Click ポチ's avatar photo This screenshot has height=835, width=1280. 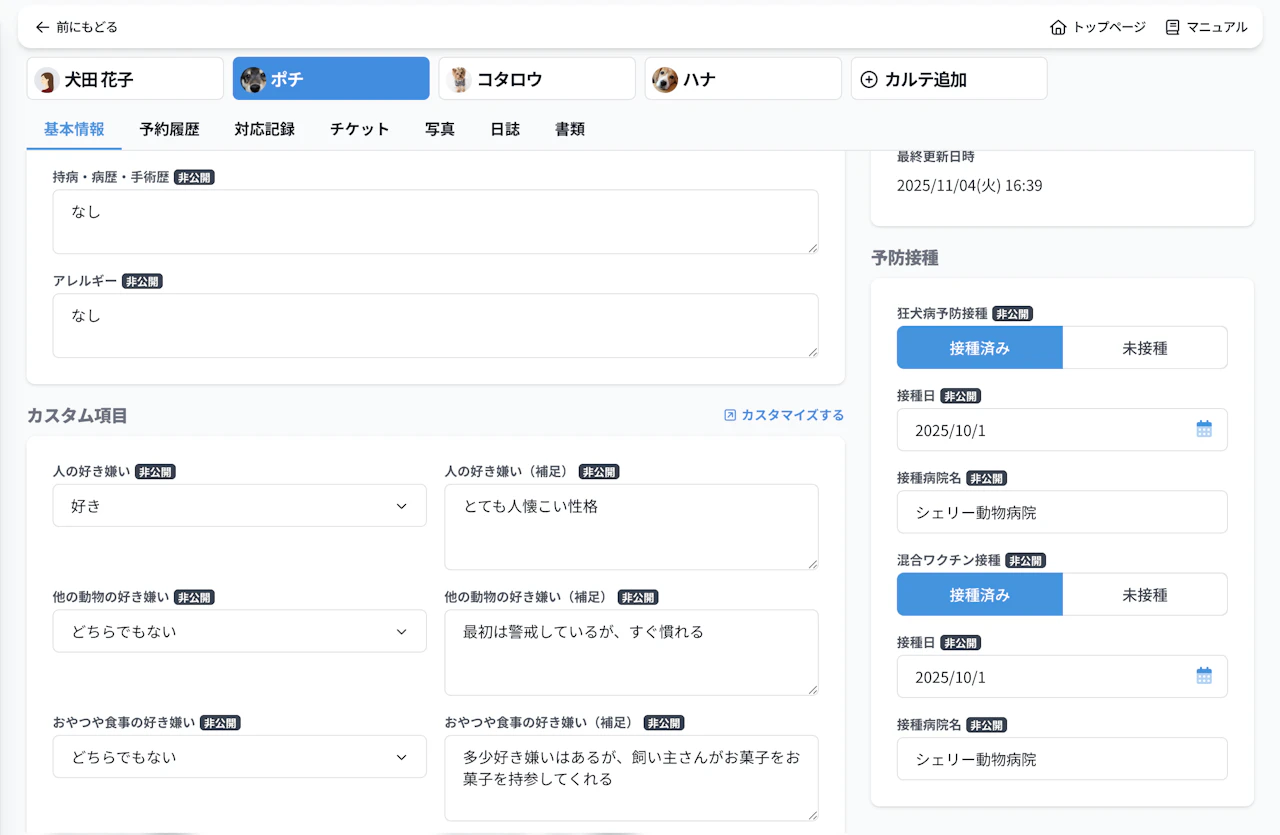coord(253,78)
